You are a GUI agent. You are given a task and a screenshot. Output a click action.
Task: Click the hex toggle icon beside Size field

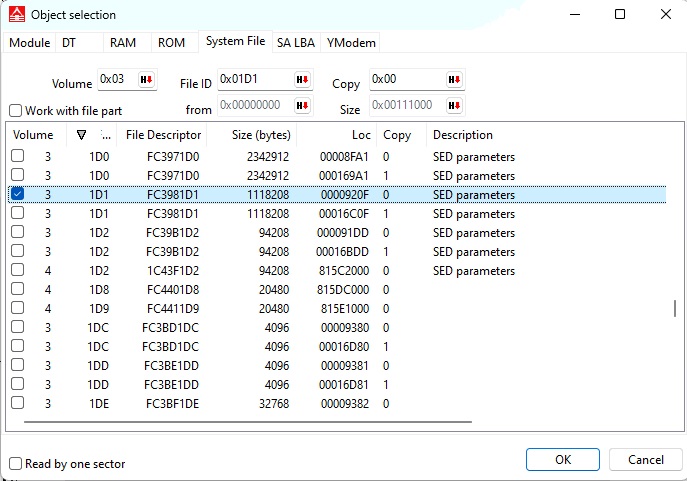454,106
